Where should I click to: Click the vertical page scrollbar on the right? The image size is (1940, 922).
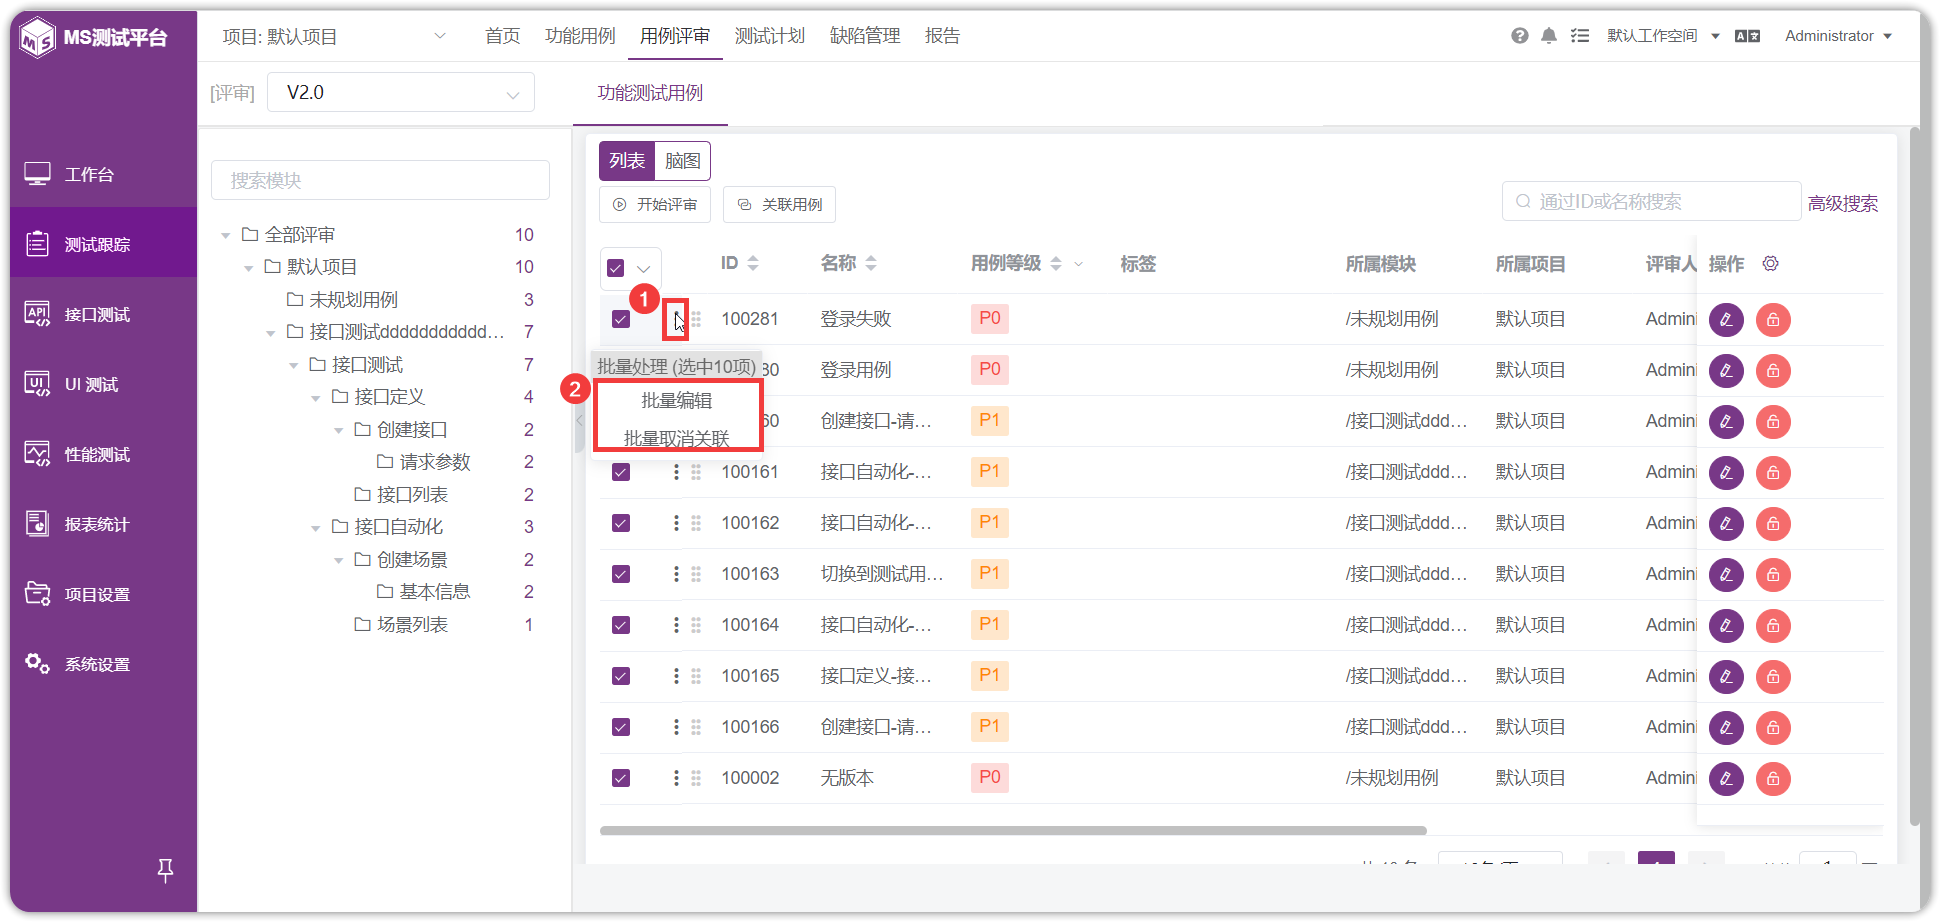pos(1914,475)
